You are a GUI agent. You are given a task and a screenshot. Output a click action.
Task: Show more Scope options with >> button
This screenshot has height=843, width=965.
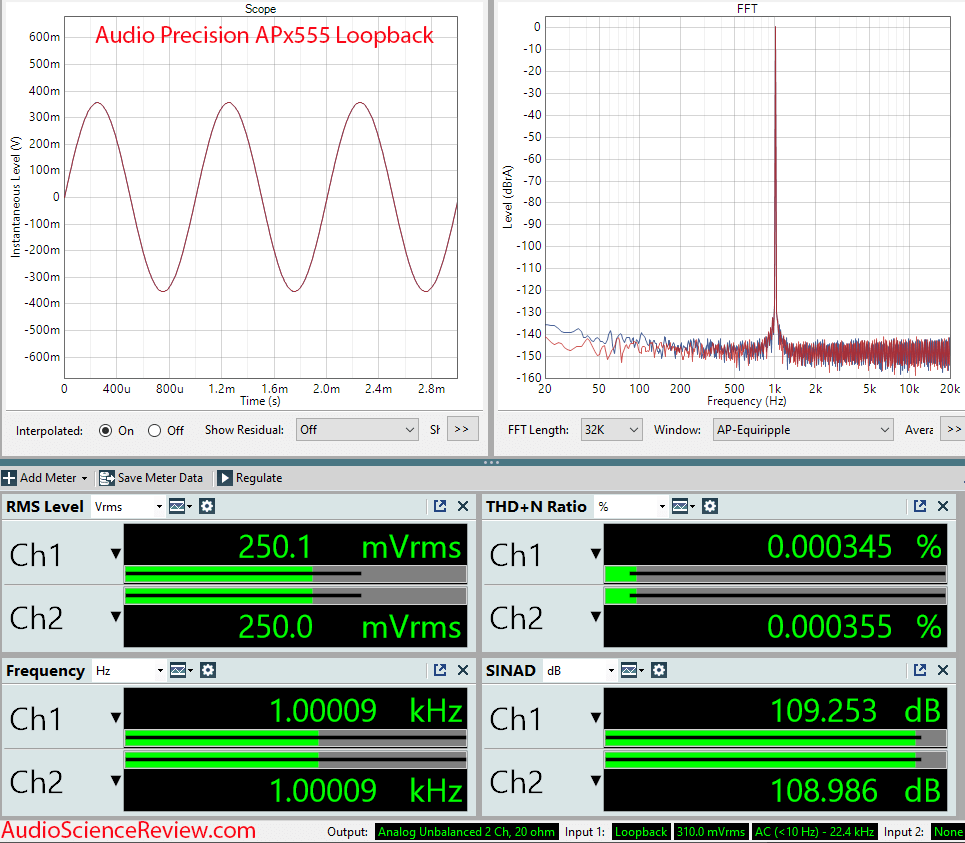462,429
